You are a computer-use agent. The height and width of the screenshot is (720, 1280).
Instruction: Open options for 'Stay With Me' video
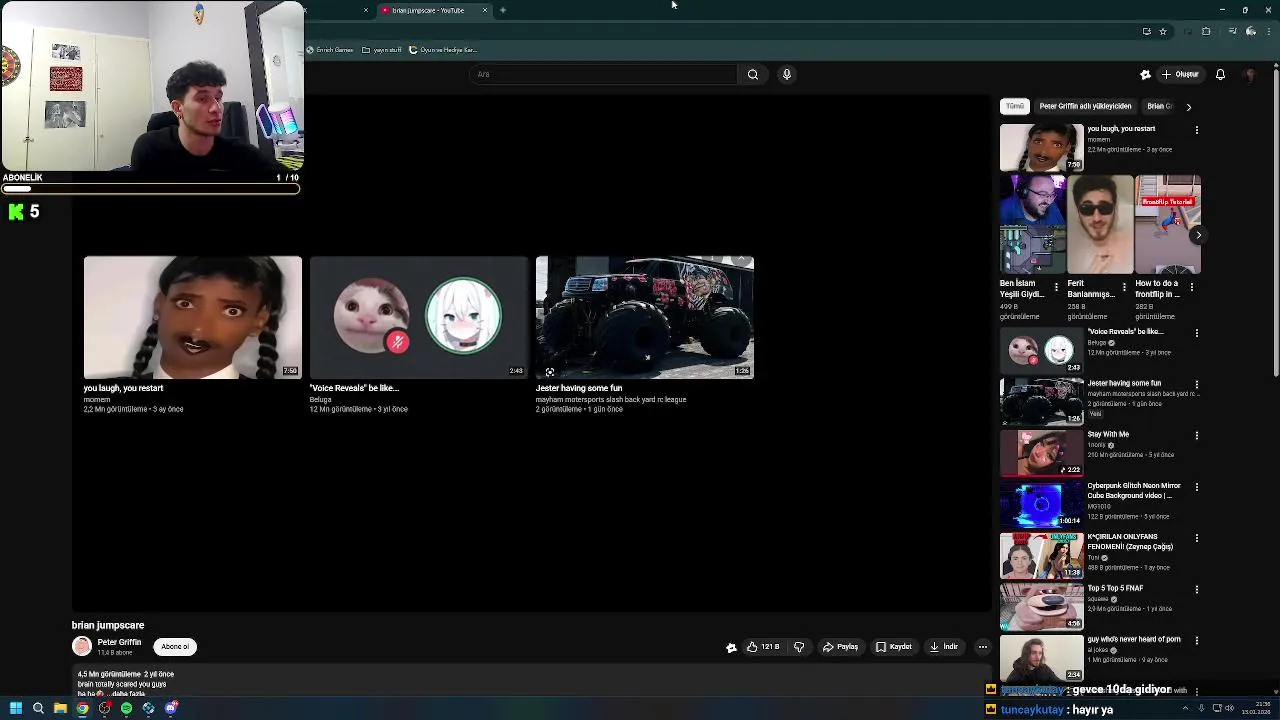click(x=1196, y=436)
